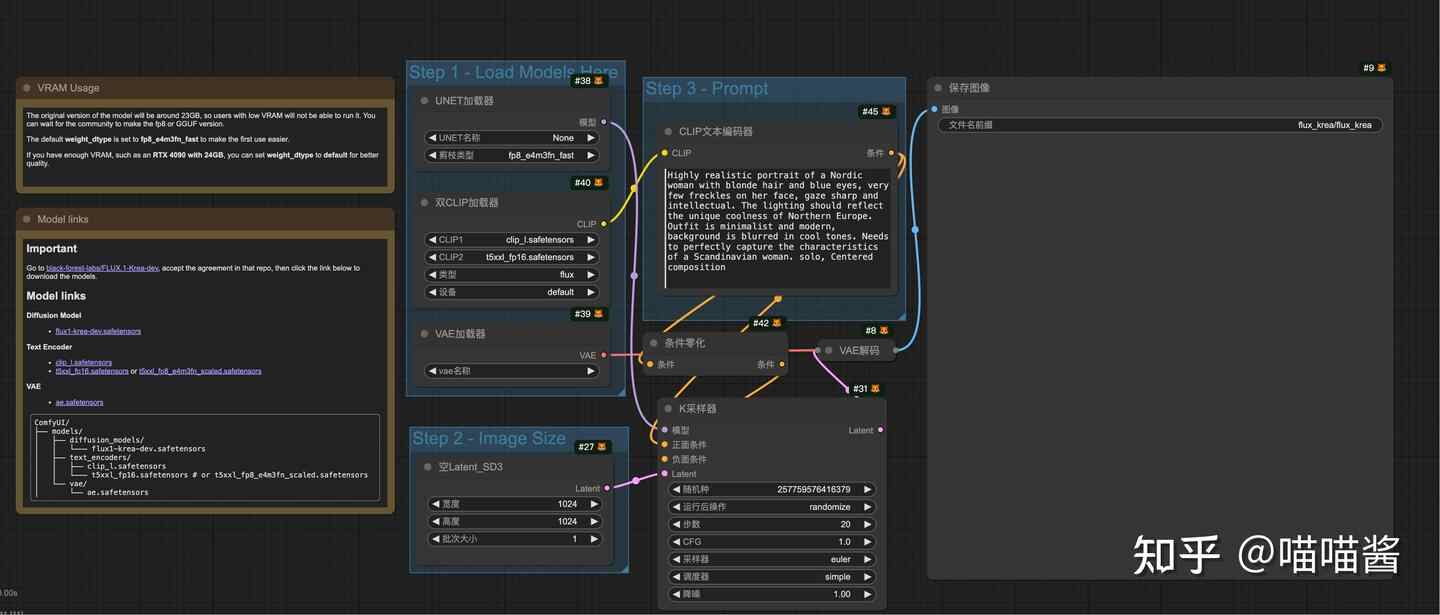Decrease CFG with its left arrow
This screenshot has width=1440, height=615.
[x=675, y=542]
